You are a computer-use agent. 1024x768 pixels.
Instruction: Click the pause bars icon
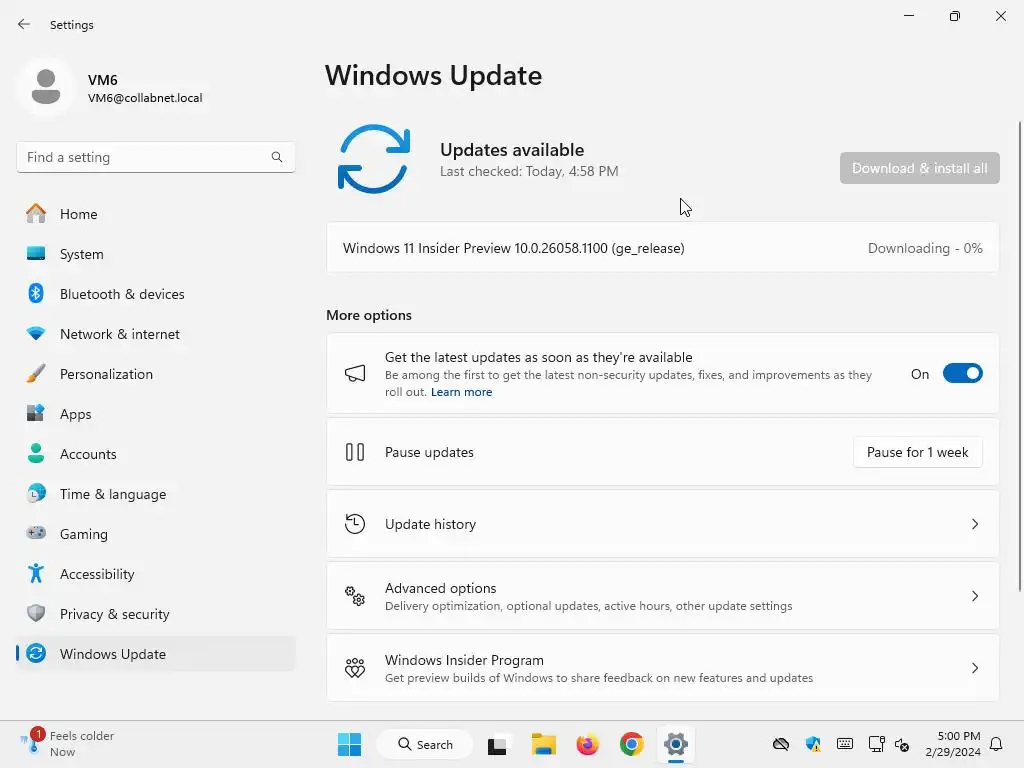click(x=355, y=452)
